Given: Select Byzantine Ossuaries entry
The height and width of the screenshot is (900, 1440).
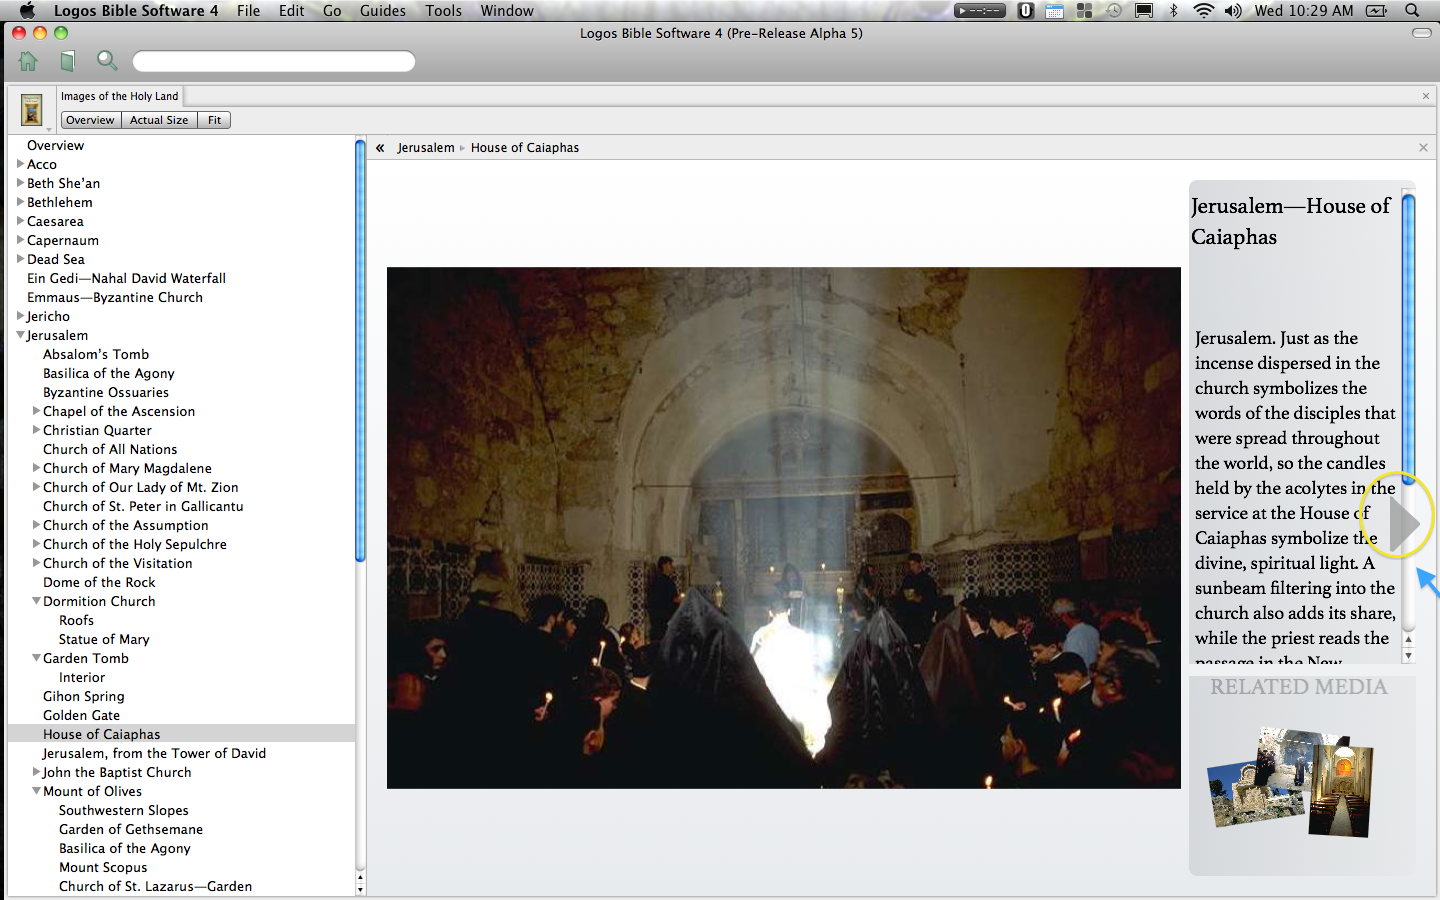Looking at the screenshot, I should (x=106, y=393).
